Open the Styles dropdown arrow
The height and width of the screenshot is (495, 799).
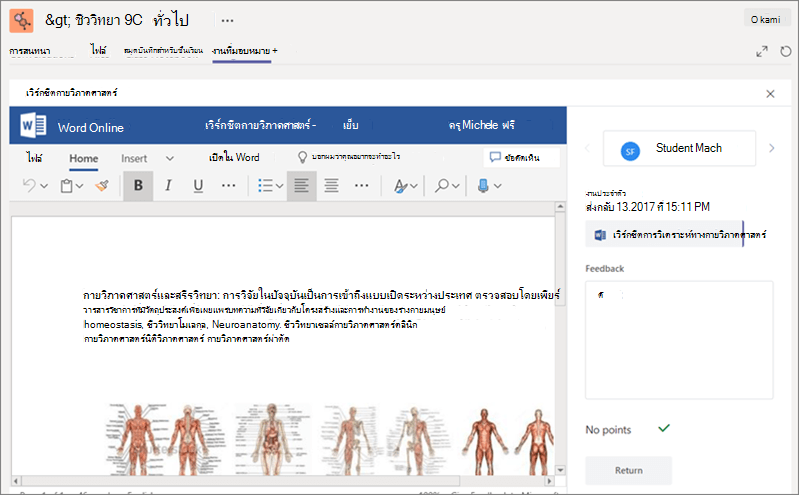point(414,186)
